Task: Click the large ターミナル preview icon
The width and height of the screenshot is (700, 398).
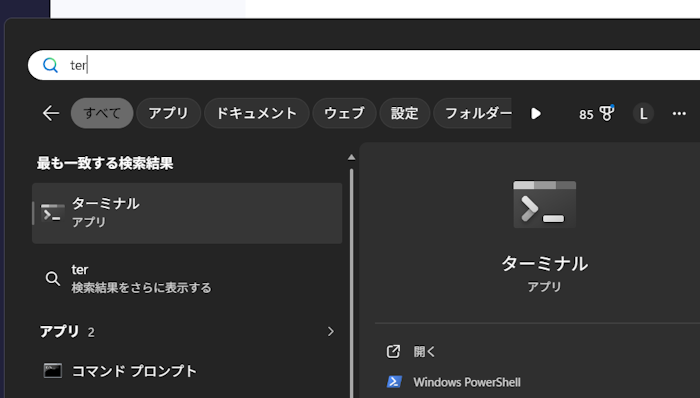Action: pyautogui.click(x=544, y=204)
